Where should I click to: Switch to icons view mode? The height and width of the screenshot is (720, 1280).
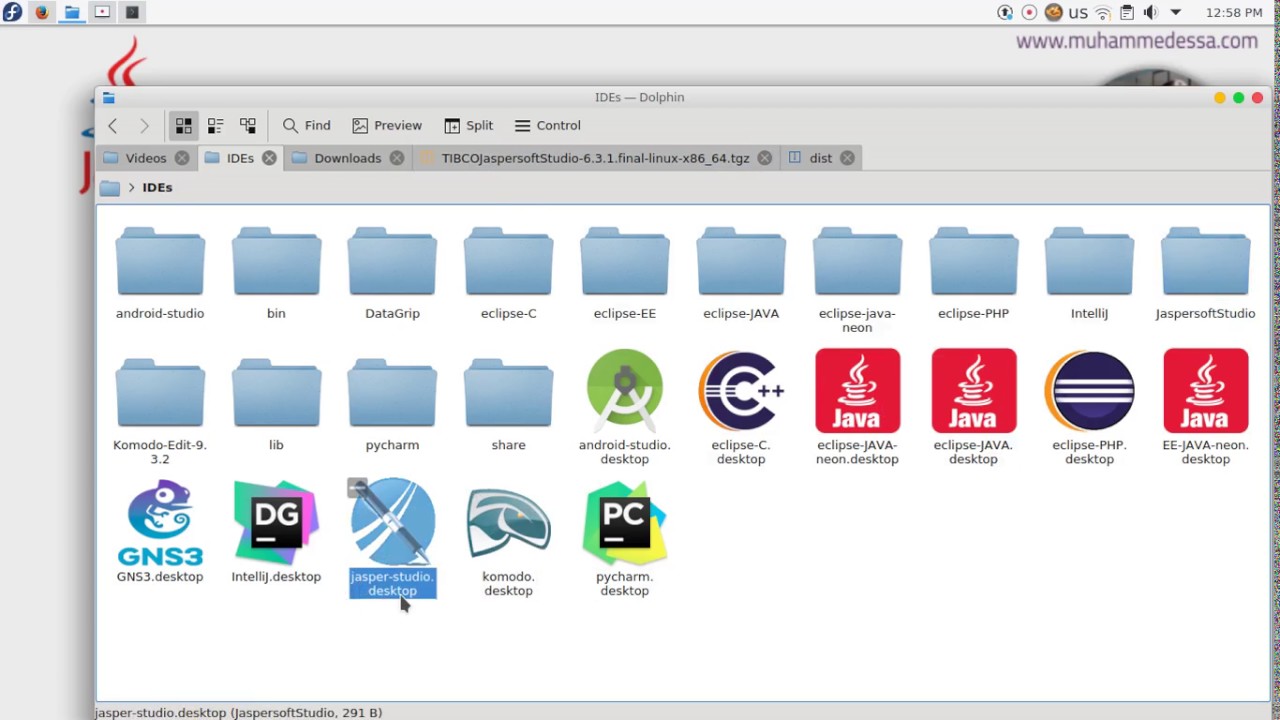coord(184,125)
